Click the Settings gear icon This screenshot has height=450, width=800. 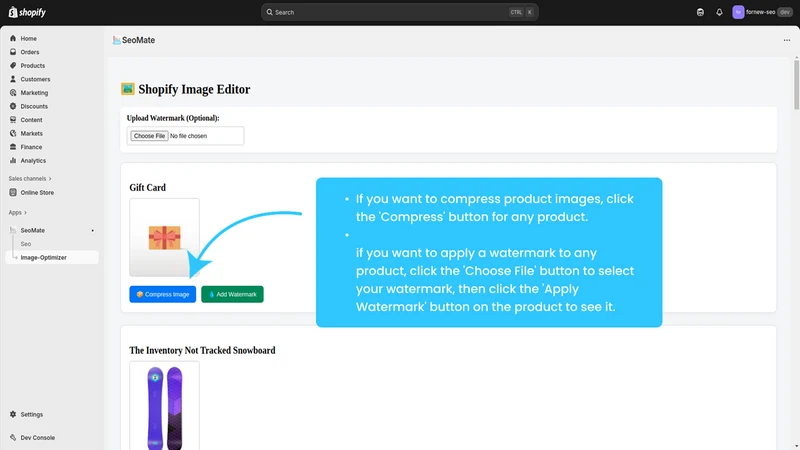tap(13, 414)
